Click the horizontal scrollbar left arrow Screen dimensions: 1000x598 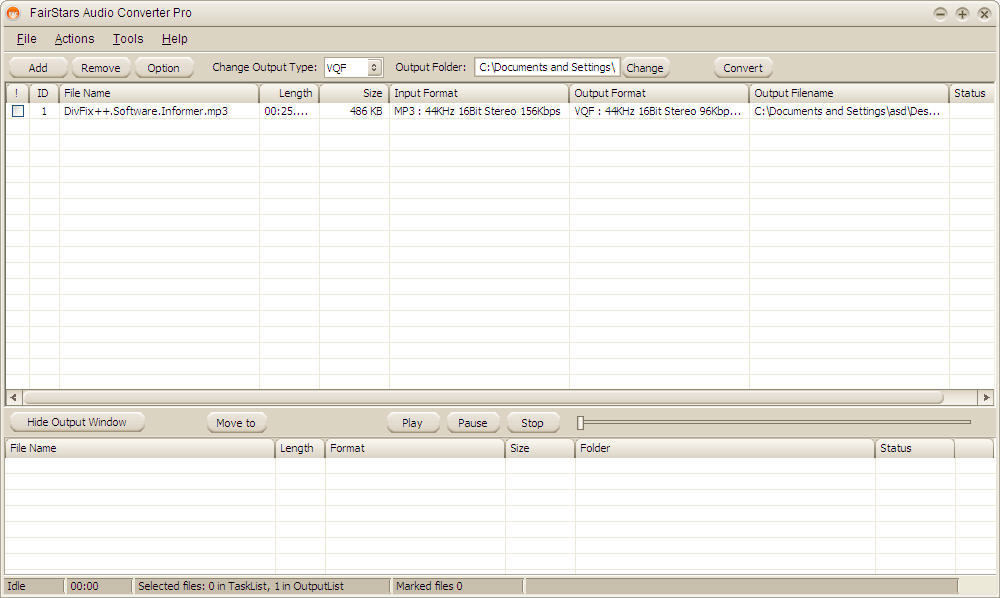point(13,397)
